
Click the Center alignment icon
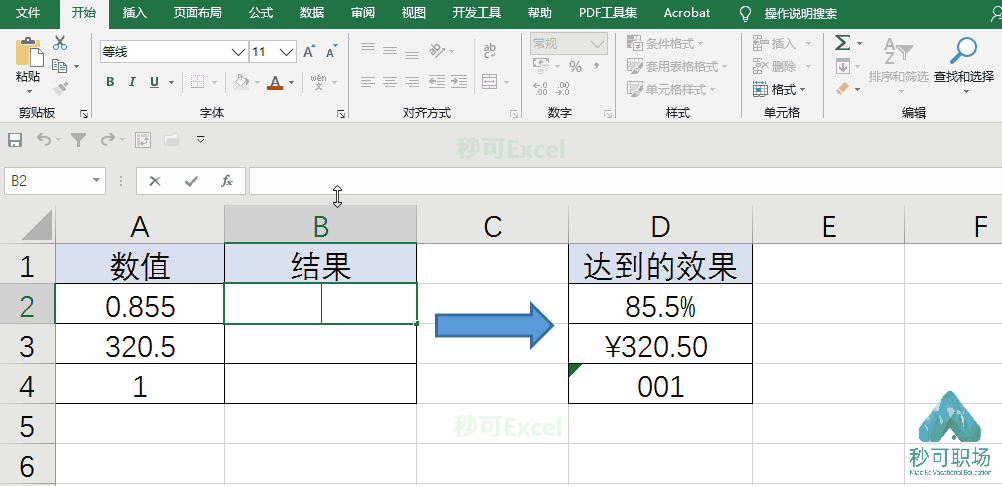pos(390,82)
